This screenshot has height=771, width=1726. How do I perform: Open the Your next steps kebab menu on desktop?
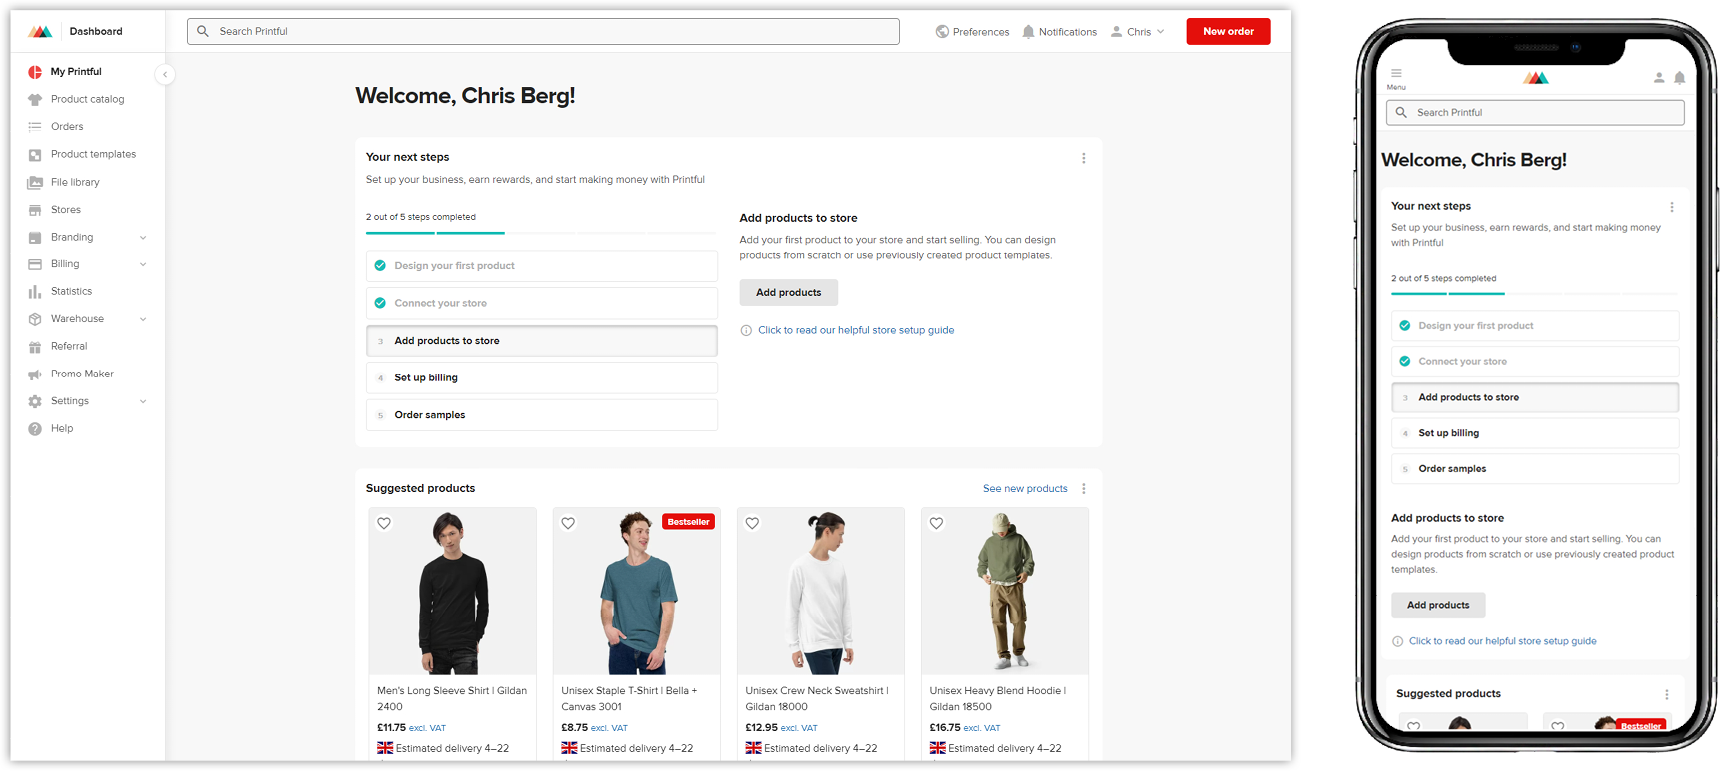pos(1083,158)
